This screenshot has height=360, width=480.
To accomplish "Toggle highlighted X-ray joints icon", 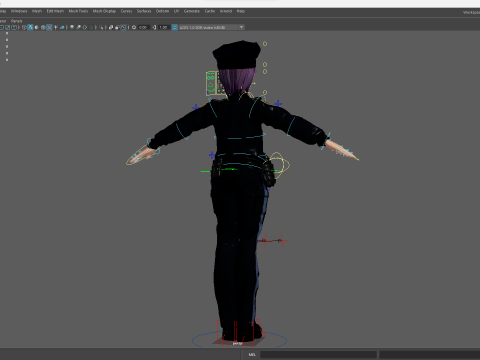I will (x=124, y=27).
